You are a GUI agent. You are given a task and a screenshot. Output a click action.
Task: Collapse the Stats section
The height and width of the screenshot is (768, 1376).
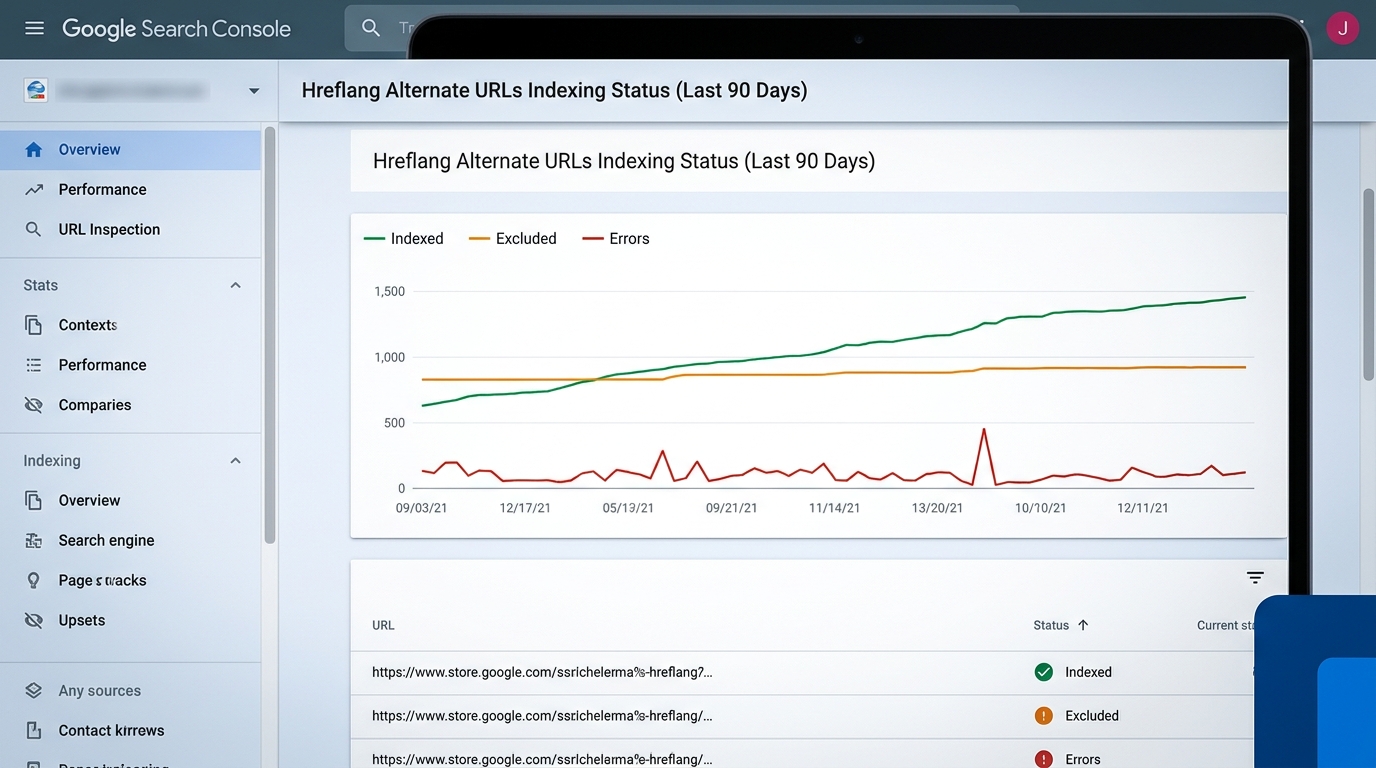click(x=236, y=286)
